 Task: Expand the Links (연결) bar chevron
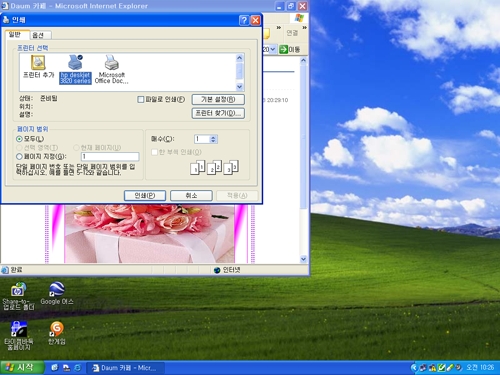click(x=304, y=28)
